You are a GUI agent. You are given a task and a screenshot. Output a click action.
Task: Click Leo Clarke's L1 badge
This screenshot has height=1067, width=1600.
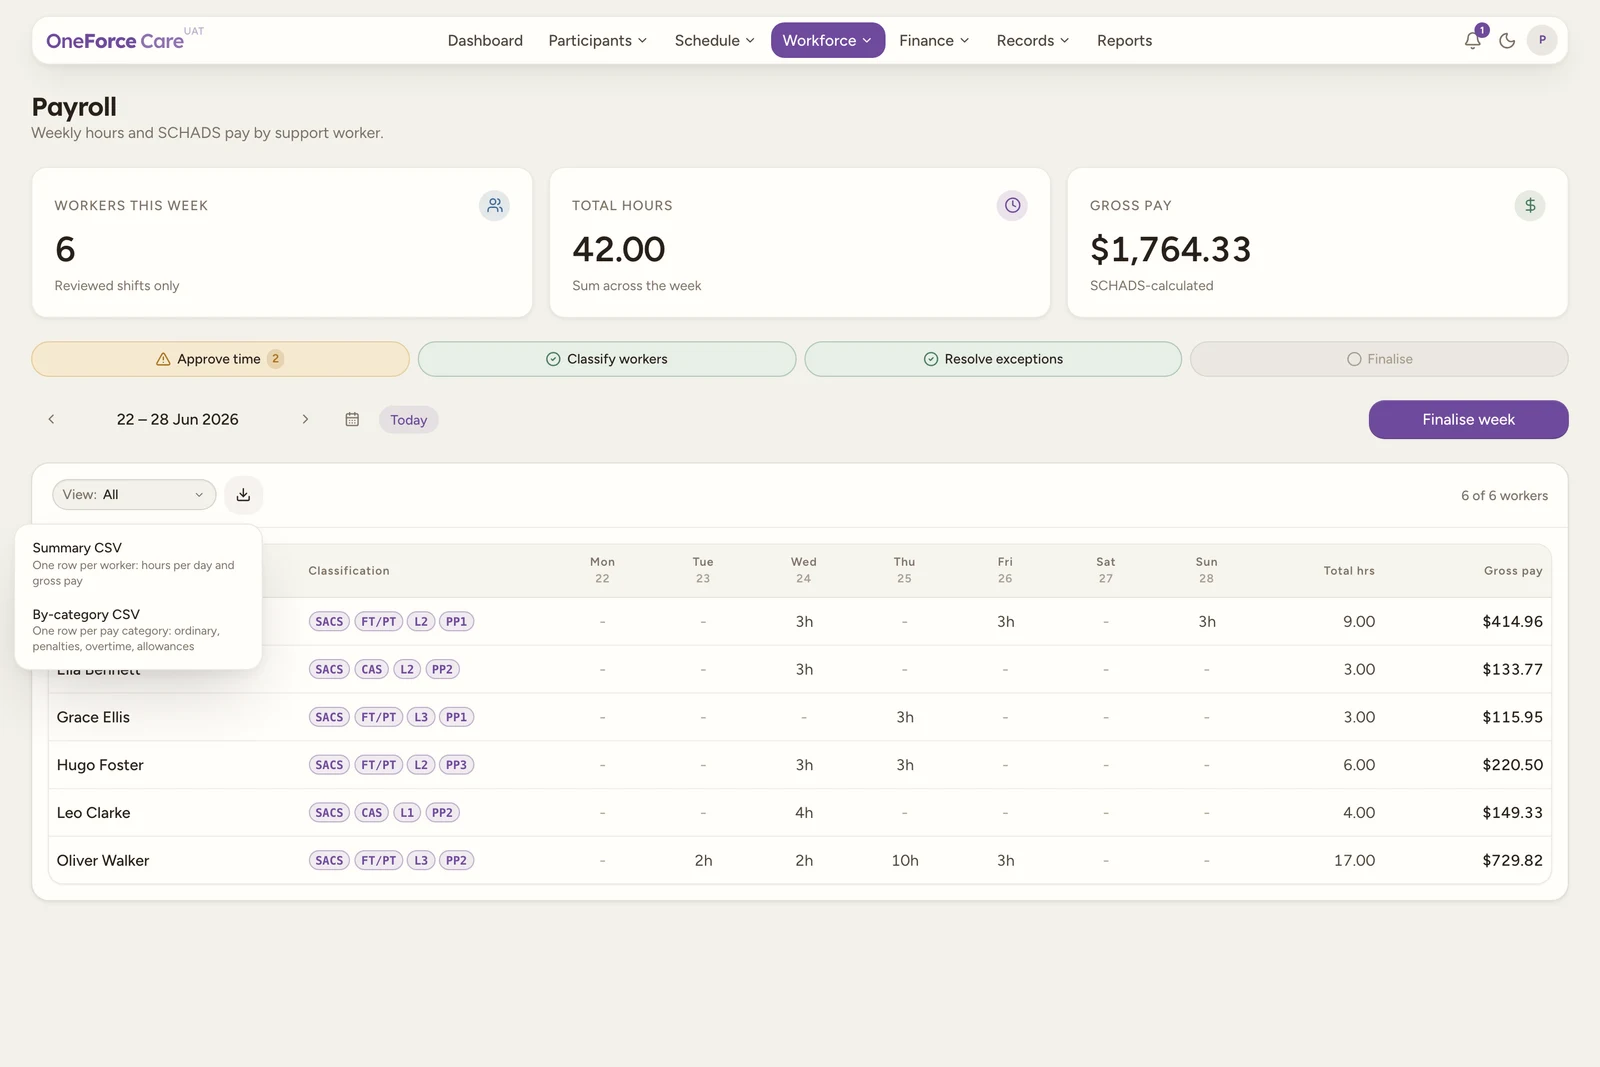(x=407, y=813)
